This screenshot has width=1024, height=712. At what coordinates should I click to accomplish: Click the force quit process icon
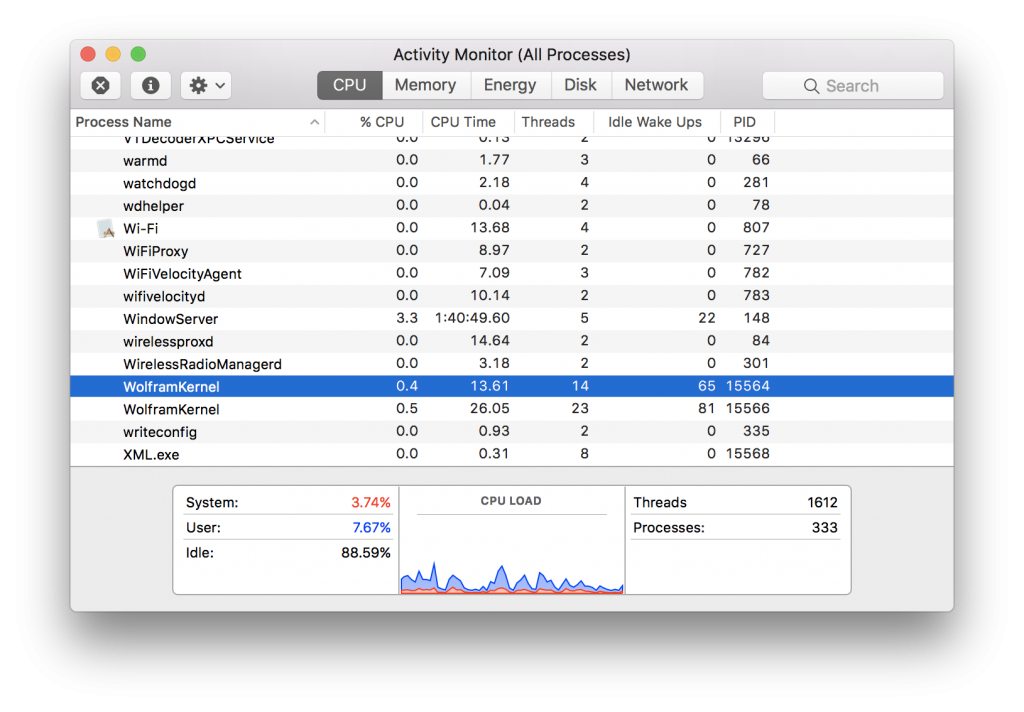[x=100, y=86]
